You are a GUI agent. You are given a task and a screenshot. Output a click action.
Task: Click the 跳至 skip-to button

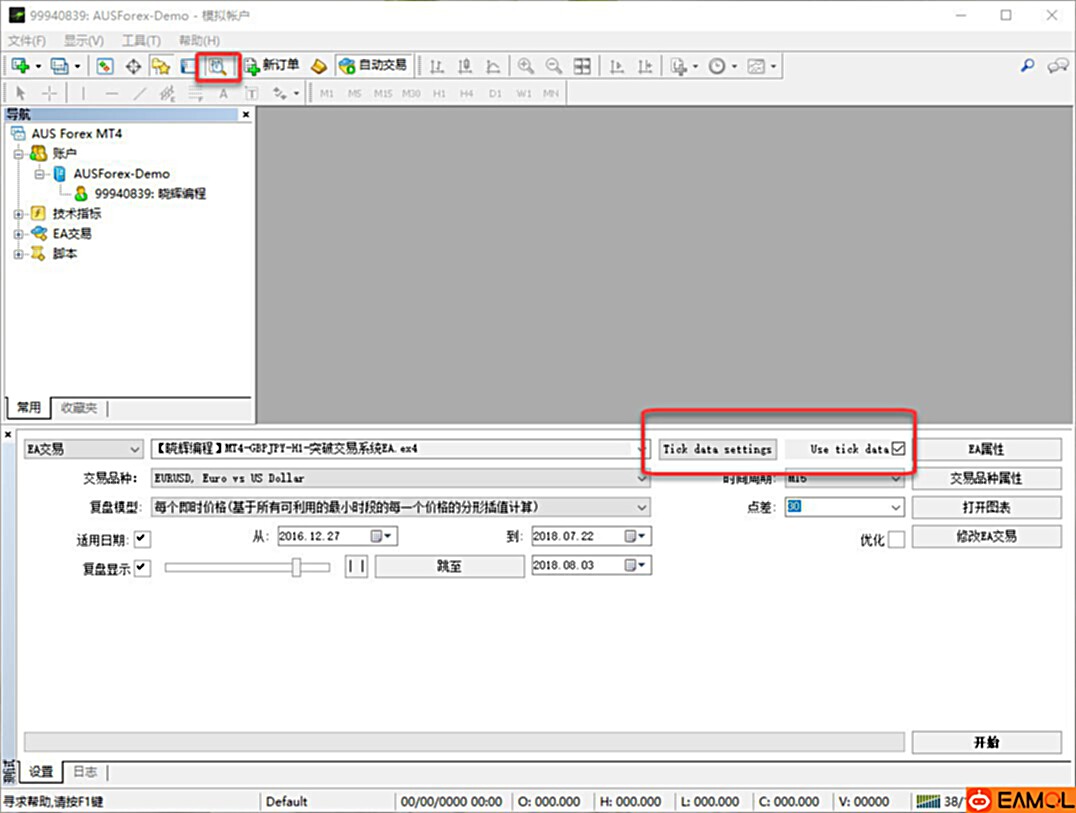click(449, 567)
